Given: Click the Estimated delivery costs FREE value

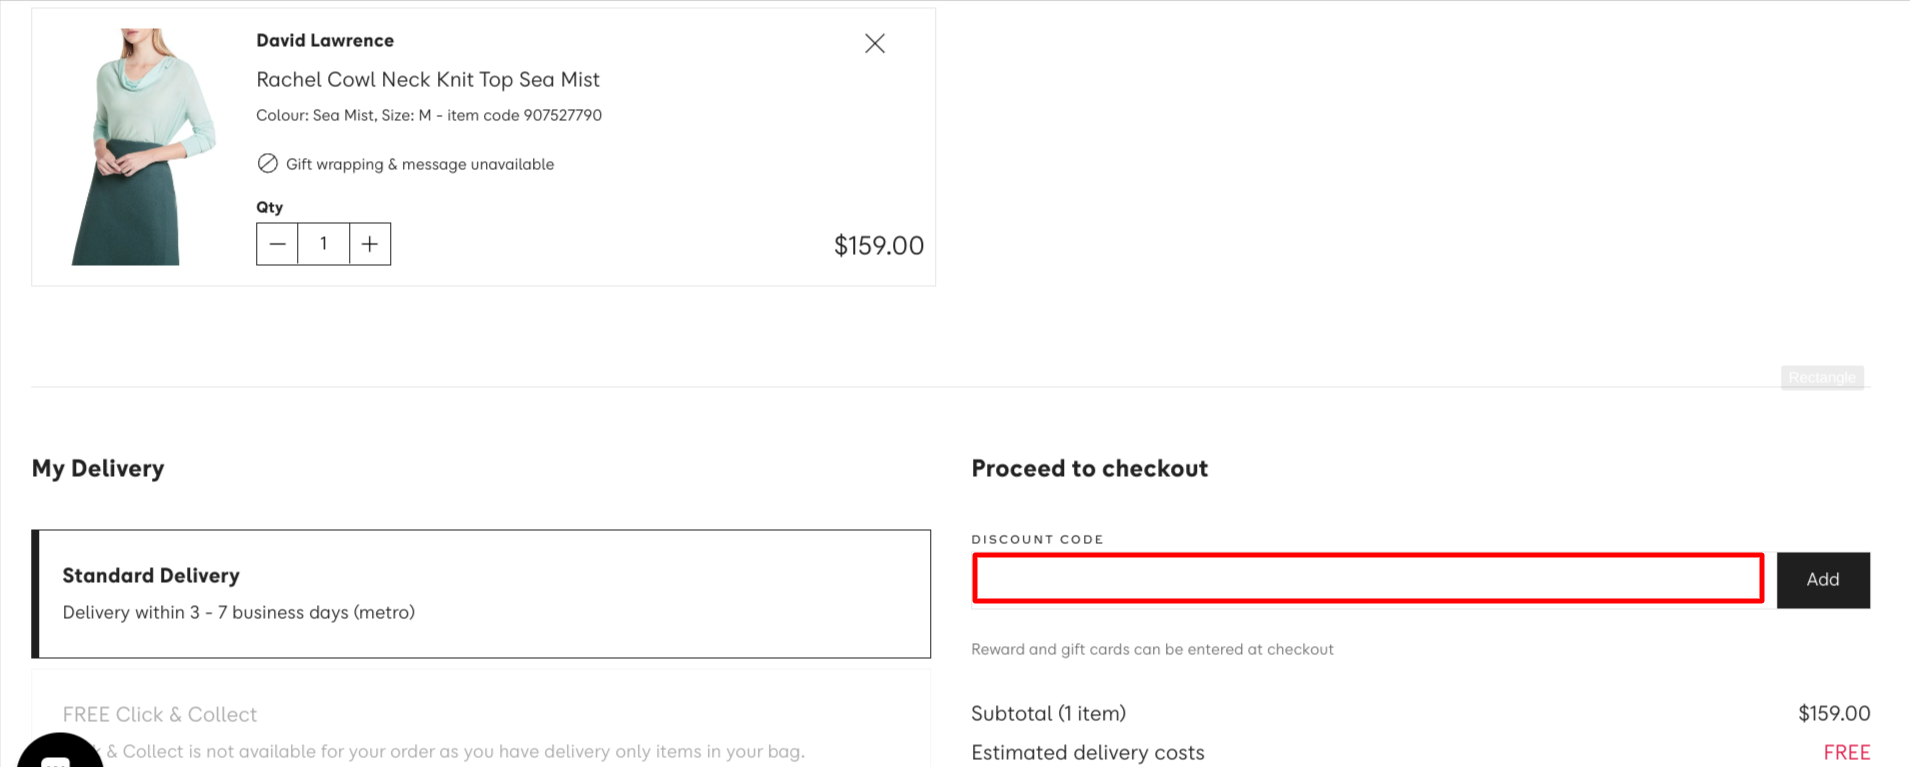Looking at the screenshot, I should [1846, 752].
